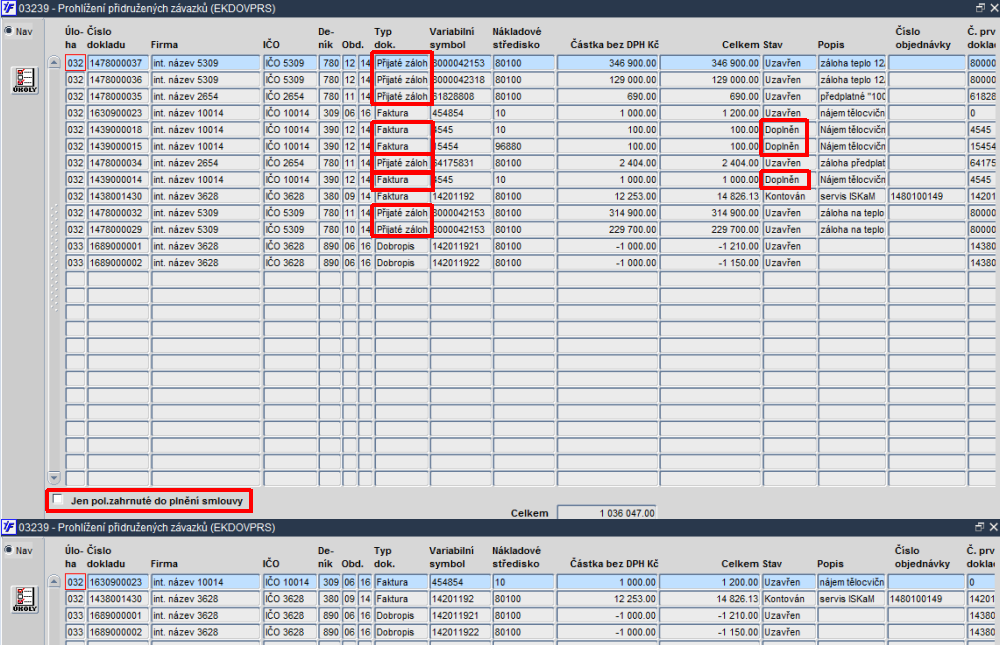Click the Úkoly icon in upper window
The image size is (1000, 645).
25,81
